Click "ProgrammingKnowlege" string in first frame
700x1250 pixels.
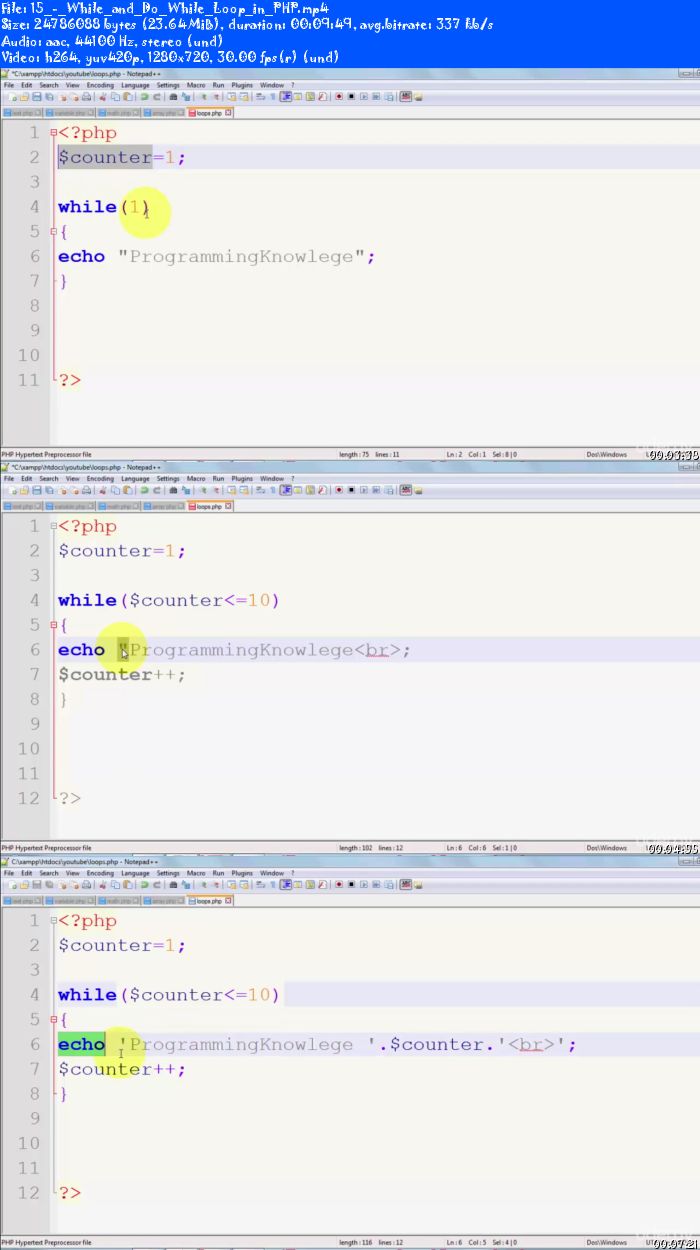pos(241,257)
